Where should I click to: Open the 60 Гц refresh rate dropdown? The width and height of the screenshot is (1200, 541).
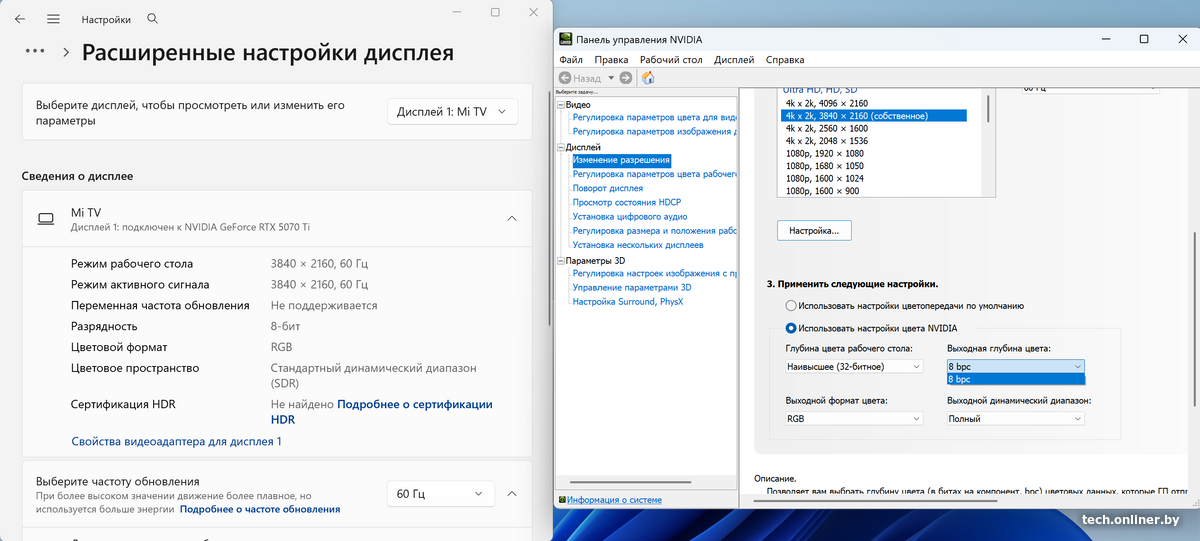tap(440, 493)
